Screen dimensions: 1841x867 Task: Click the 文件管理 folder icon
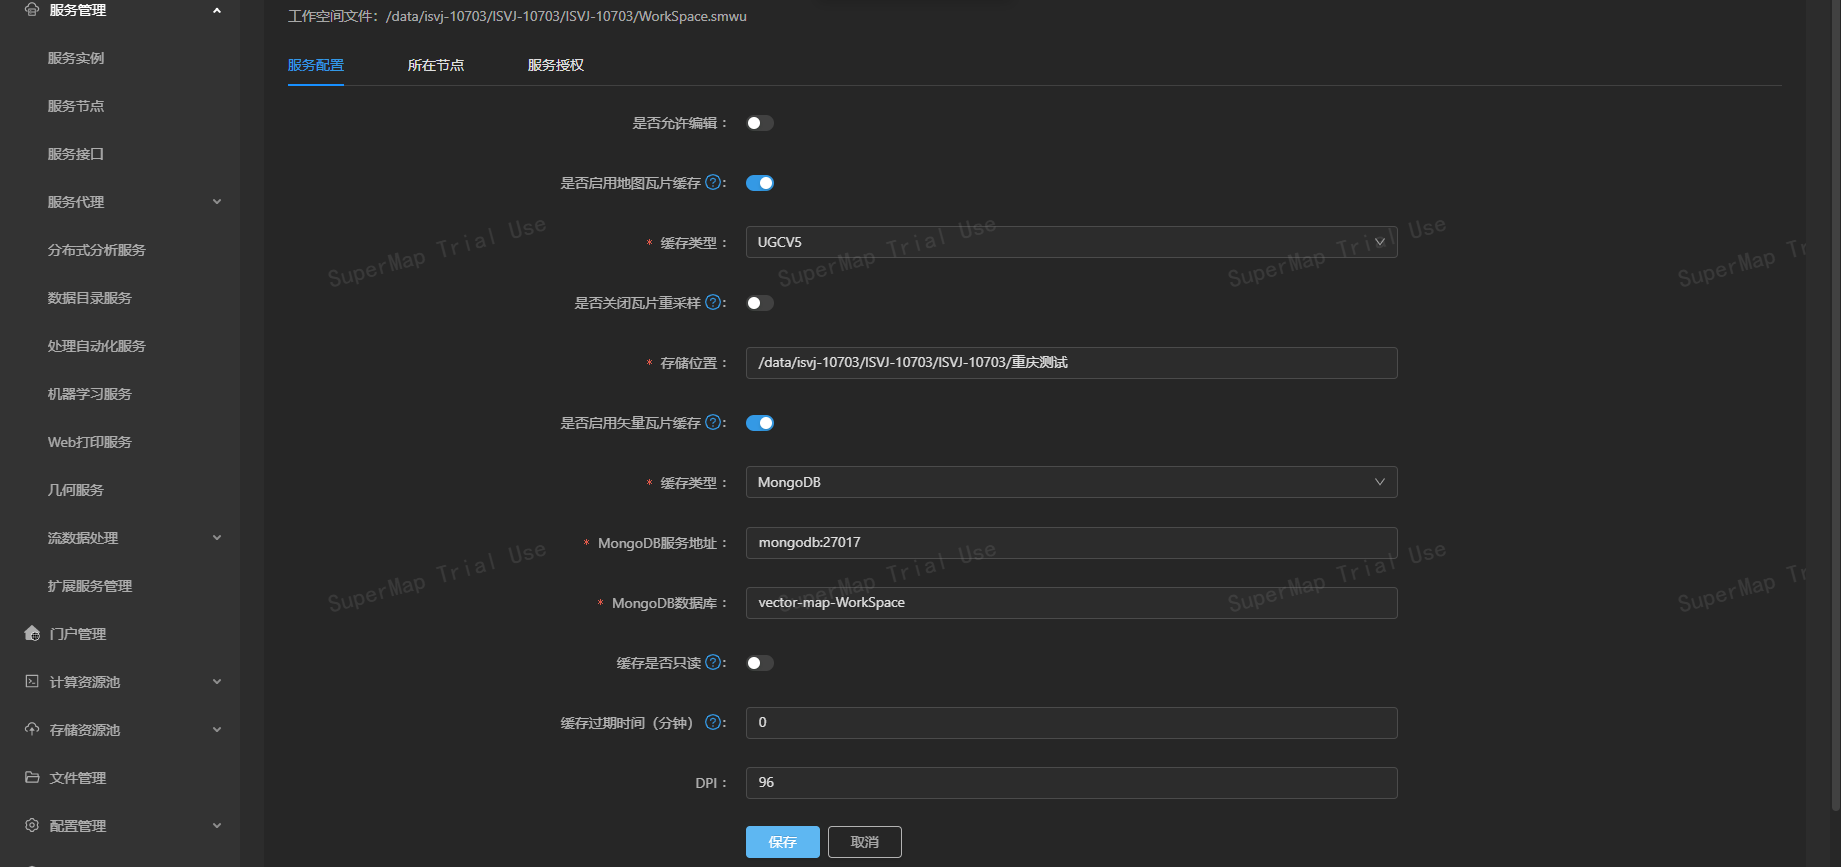[32, 778]
